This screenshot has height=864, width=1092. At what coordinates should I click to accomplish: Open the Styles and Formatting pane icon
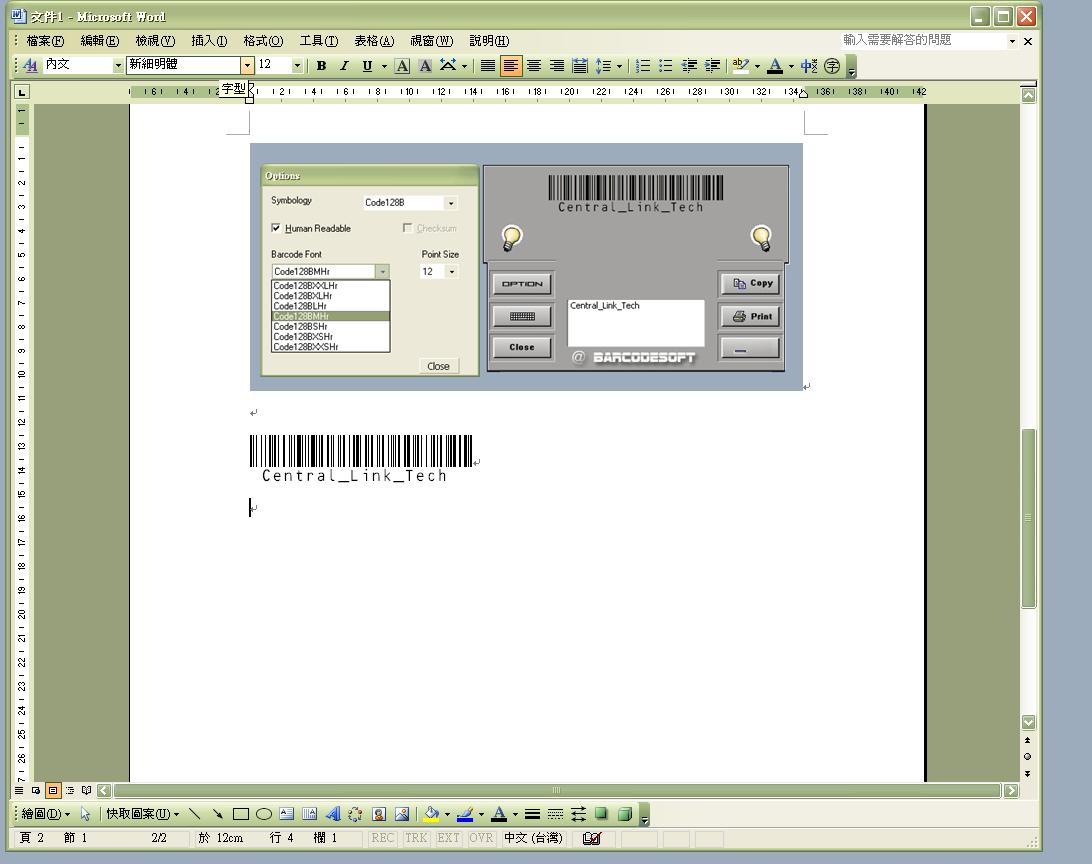pos(30,65)
